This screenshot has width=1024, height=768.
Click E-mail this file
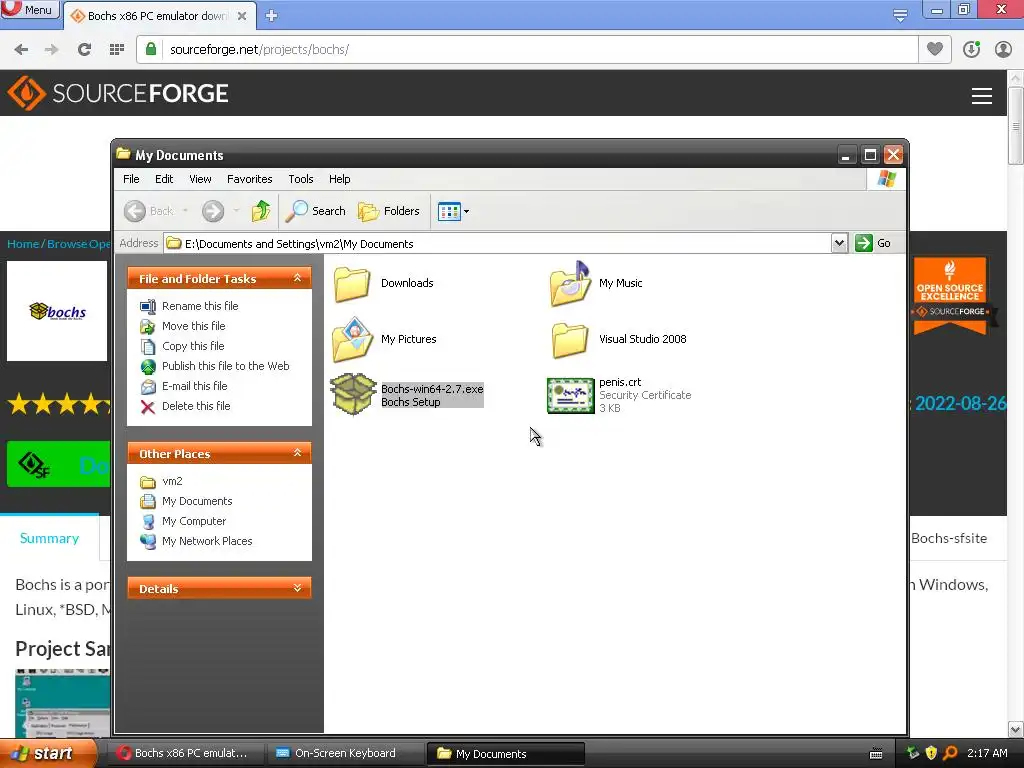click(195, 386)
